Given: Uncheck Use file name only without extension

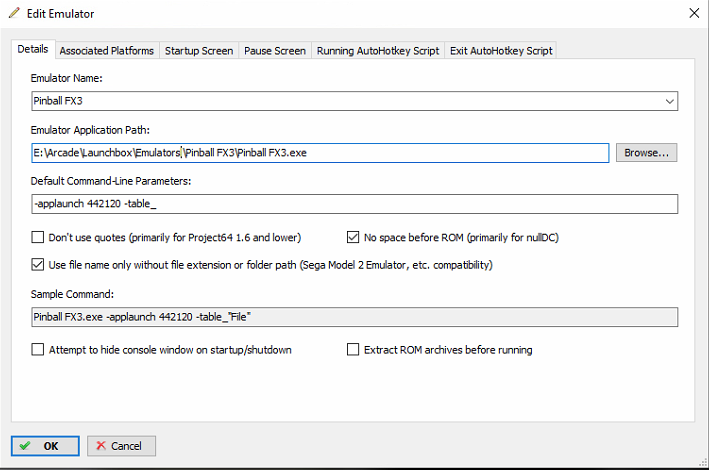Looking at the screenshot, I should (38, 265).
